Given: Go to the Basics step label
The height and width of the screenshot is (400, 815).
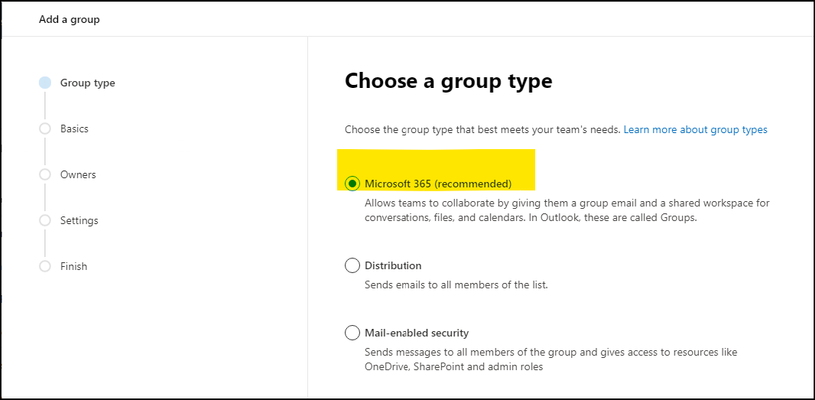Looking at the screenshot, I should (74, 129).
